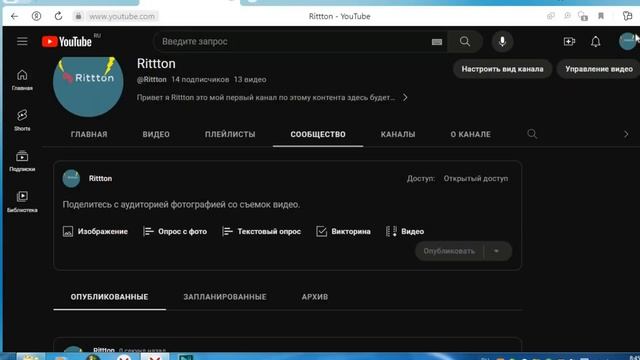Open the Библиотека library sidebar icon
The height and width of the screenshot is (360, 640).
pyautogui.click(x=22, y=202)
